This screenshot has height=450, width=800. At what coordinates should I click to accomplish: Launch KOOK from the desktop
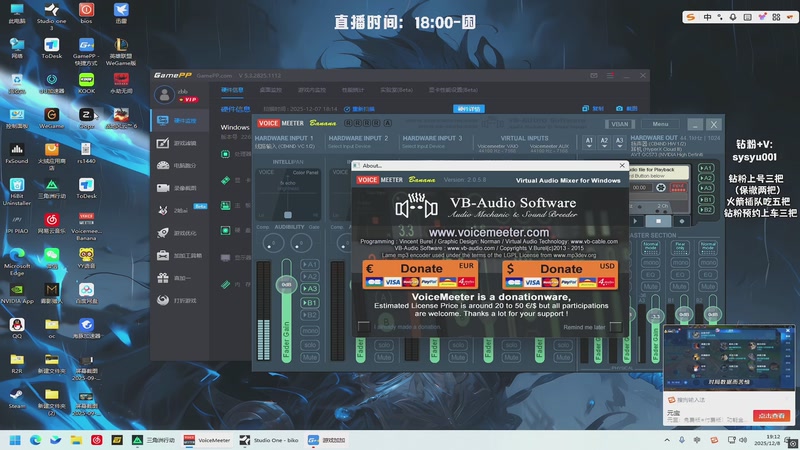pos(86,83)
